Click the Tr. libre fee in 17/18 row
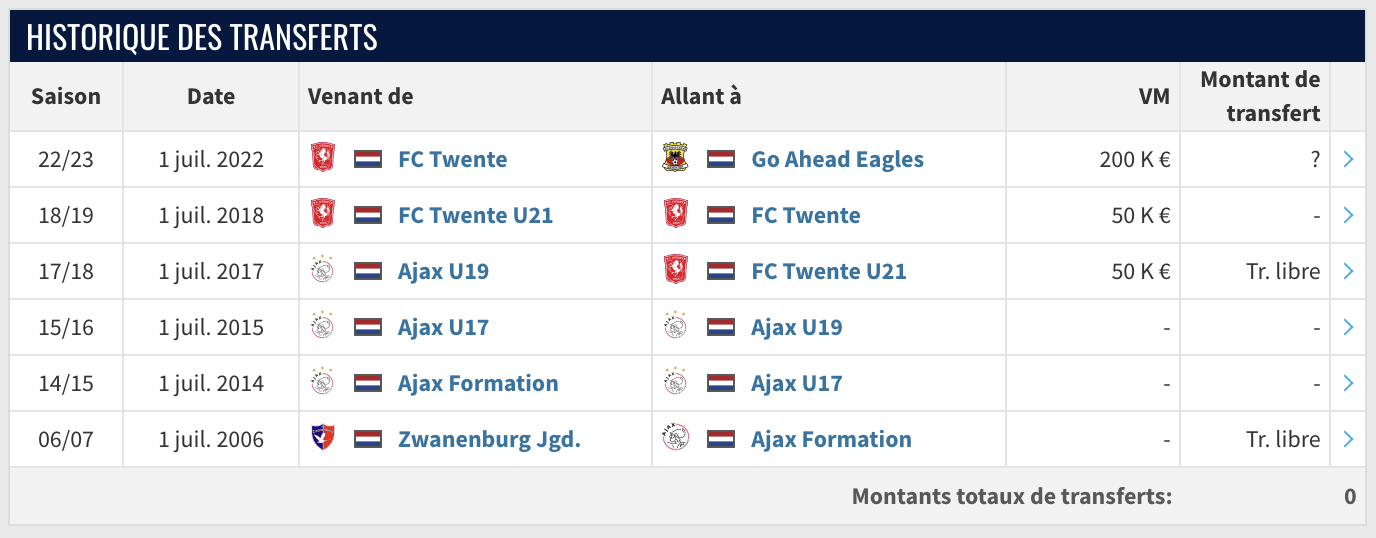This screenshot has height=538, width=1376. 1283,271
